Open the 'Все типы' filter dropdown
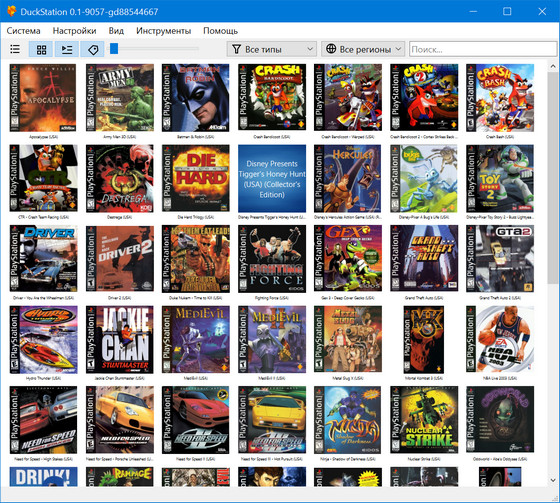Screen dimensions: 560x503 pos(271,49)
